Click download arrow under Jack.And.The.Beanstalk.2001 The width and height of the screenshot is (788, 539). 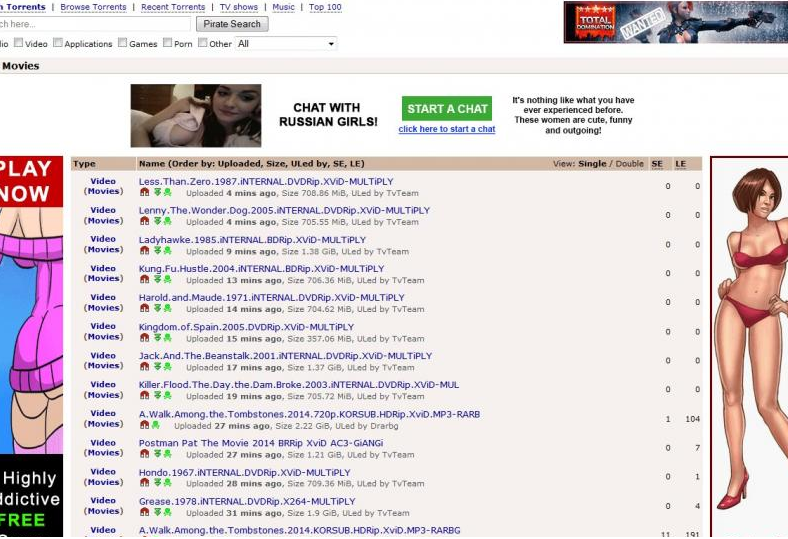point(156,367)
